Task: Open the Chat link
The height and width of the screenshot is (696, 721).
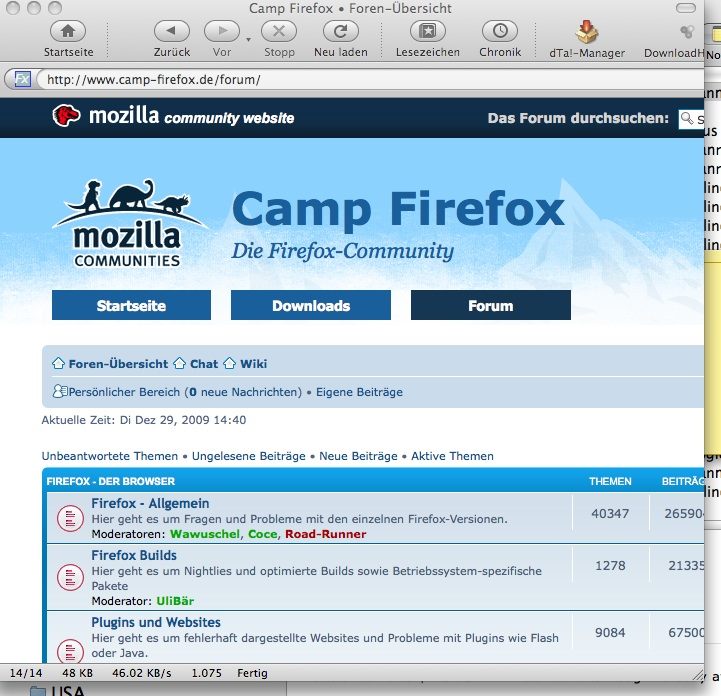Action: point(204,364)
